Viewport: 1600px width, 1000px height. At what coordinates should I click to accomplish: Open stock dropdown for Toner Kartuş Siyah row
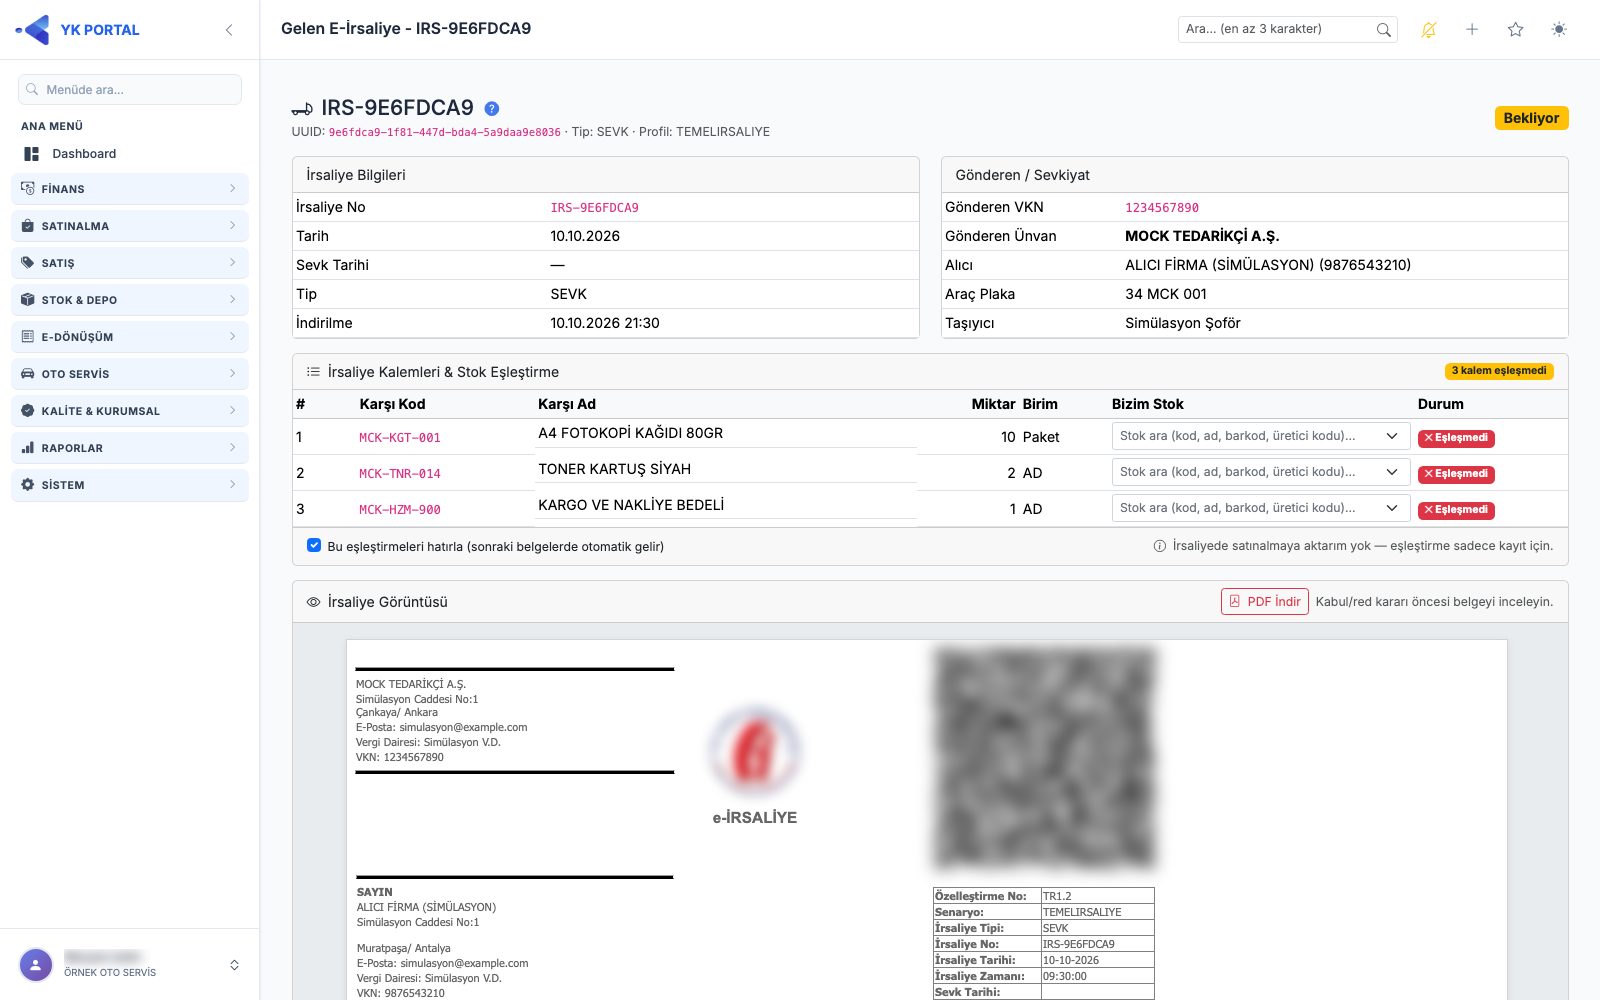[x=1260, y=472]
